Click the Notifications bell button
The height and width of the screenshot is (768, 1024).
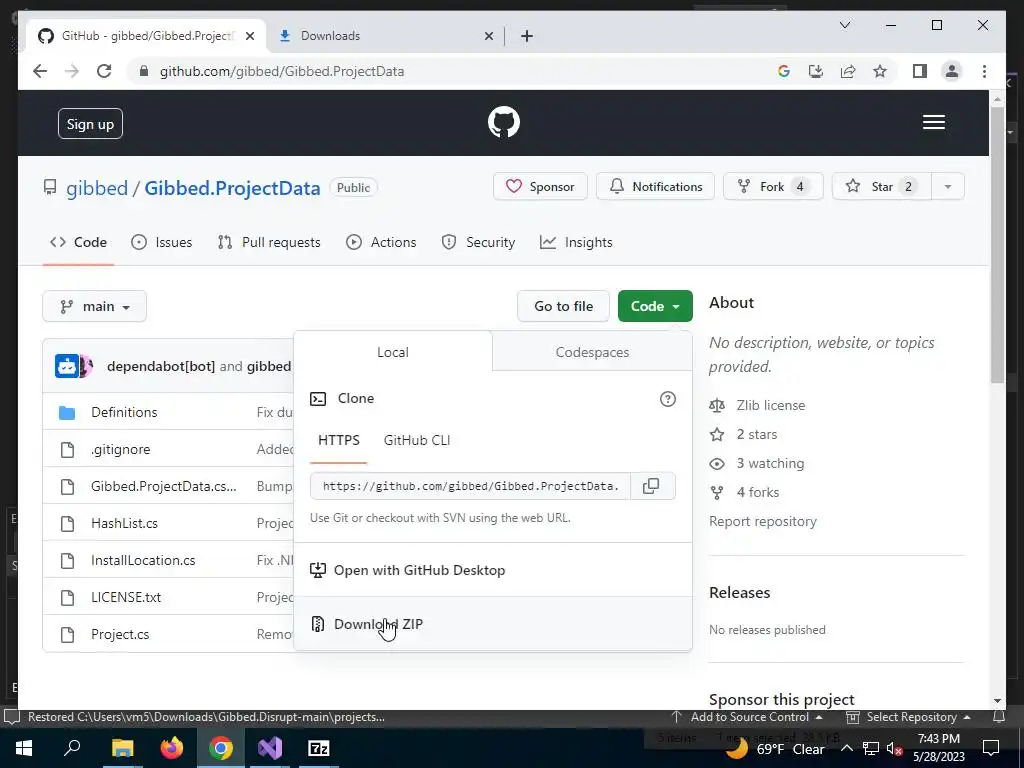655,187
